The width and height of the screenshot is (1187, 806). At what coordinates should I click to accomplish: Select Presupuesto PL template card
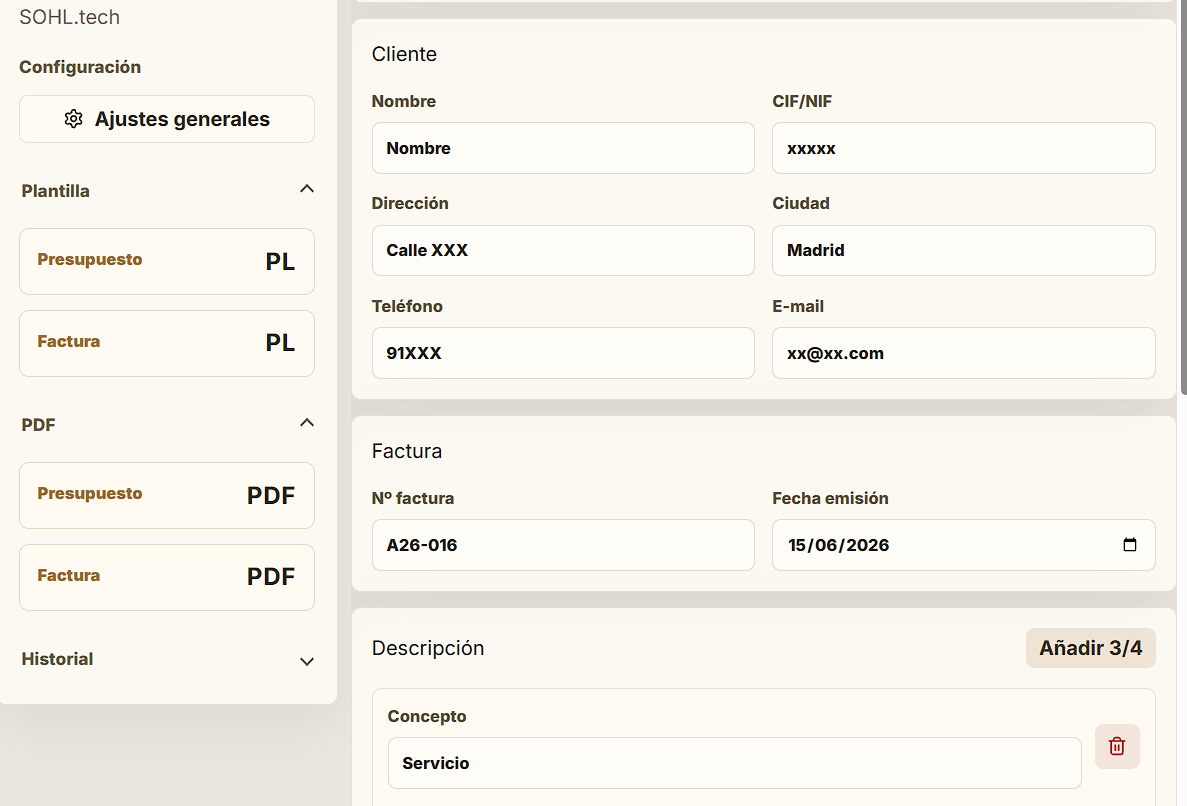point(167,261)
